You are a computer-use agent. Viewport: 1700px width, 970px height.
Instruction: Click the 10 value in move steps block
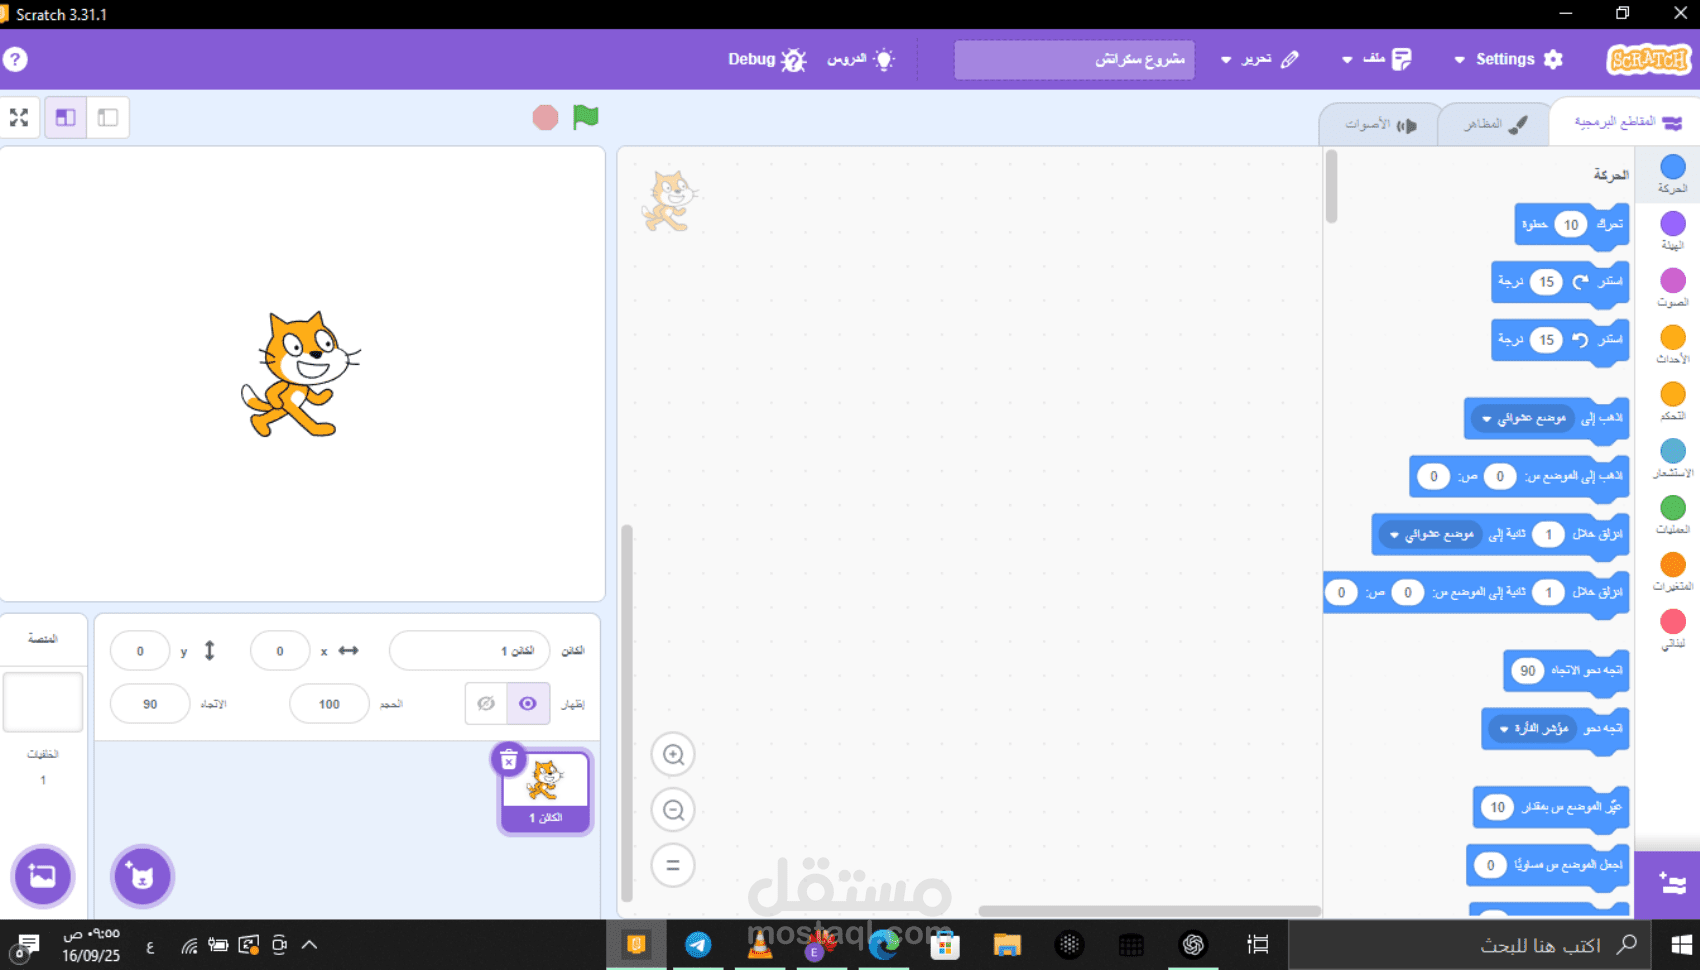click(x=1571, y=225)
